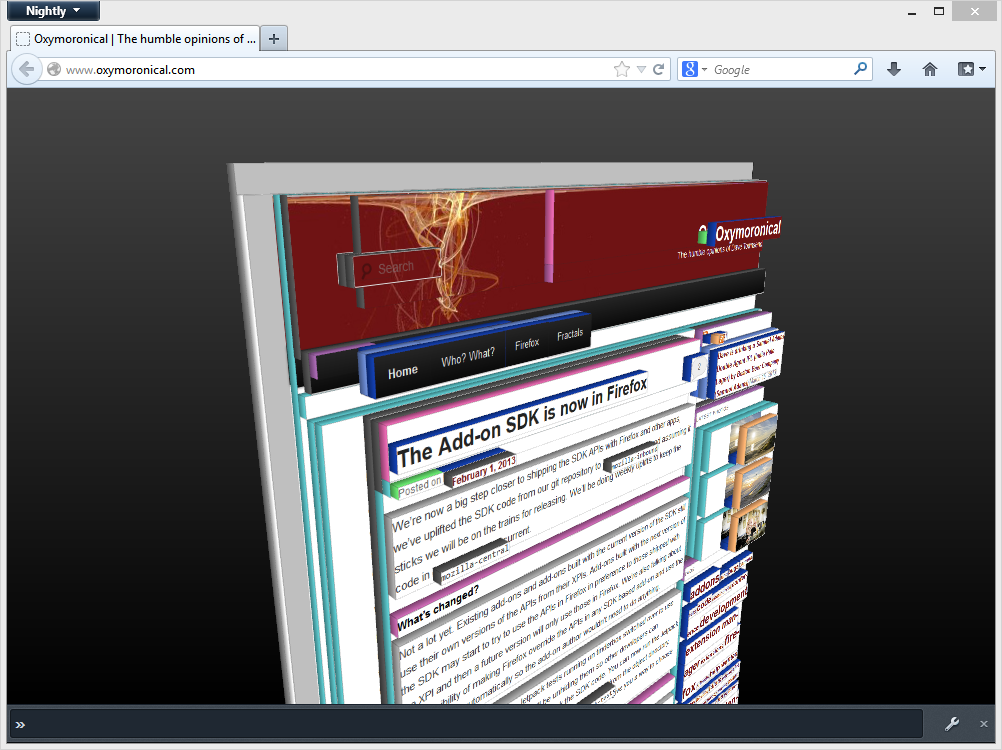Open the Fractals navigation link
Viewport: 1002px width, 750px height.
[570, 334]
